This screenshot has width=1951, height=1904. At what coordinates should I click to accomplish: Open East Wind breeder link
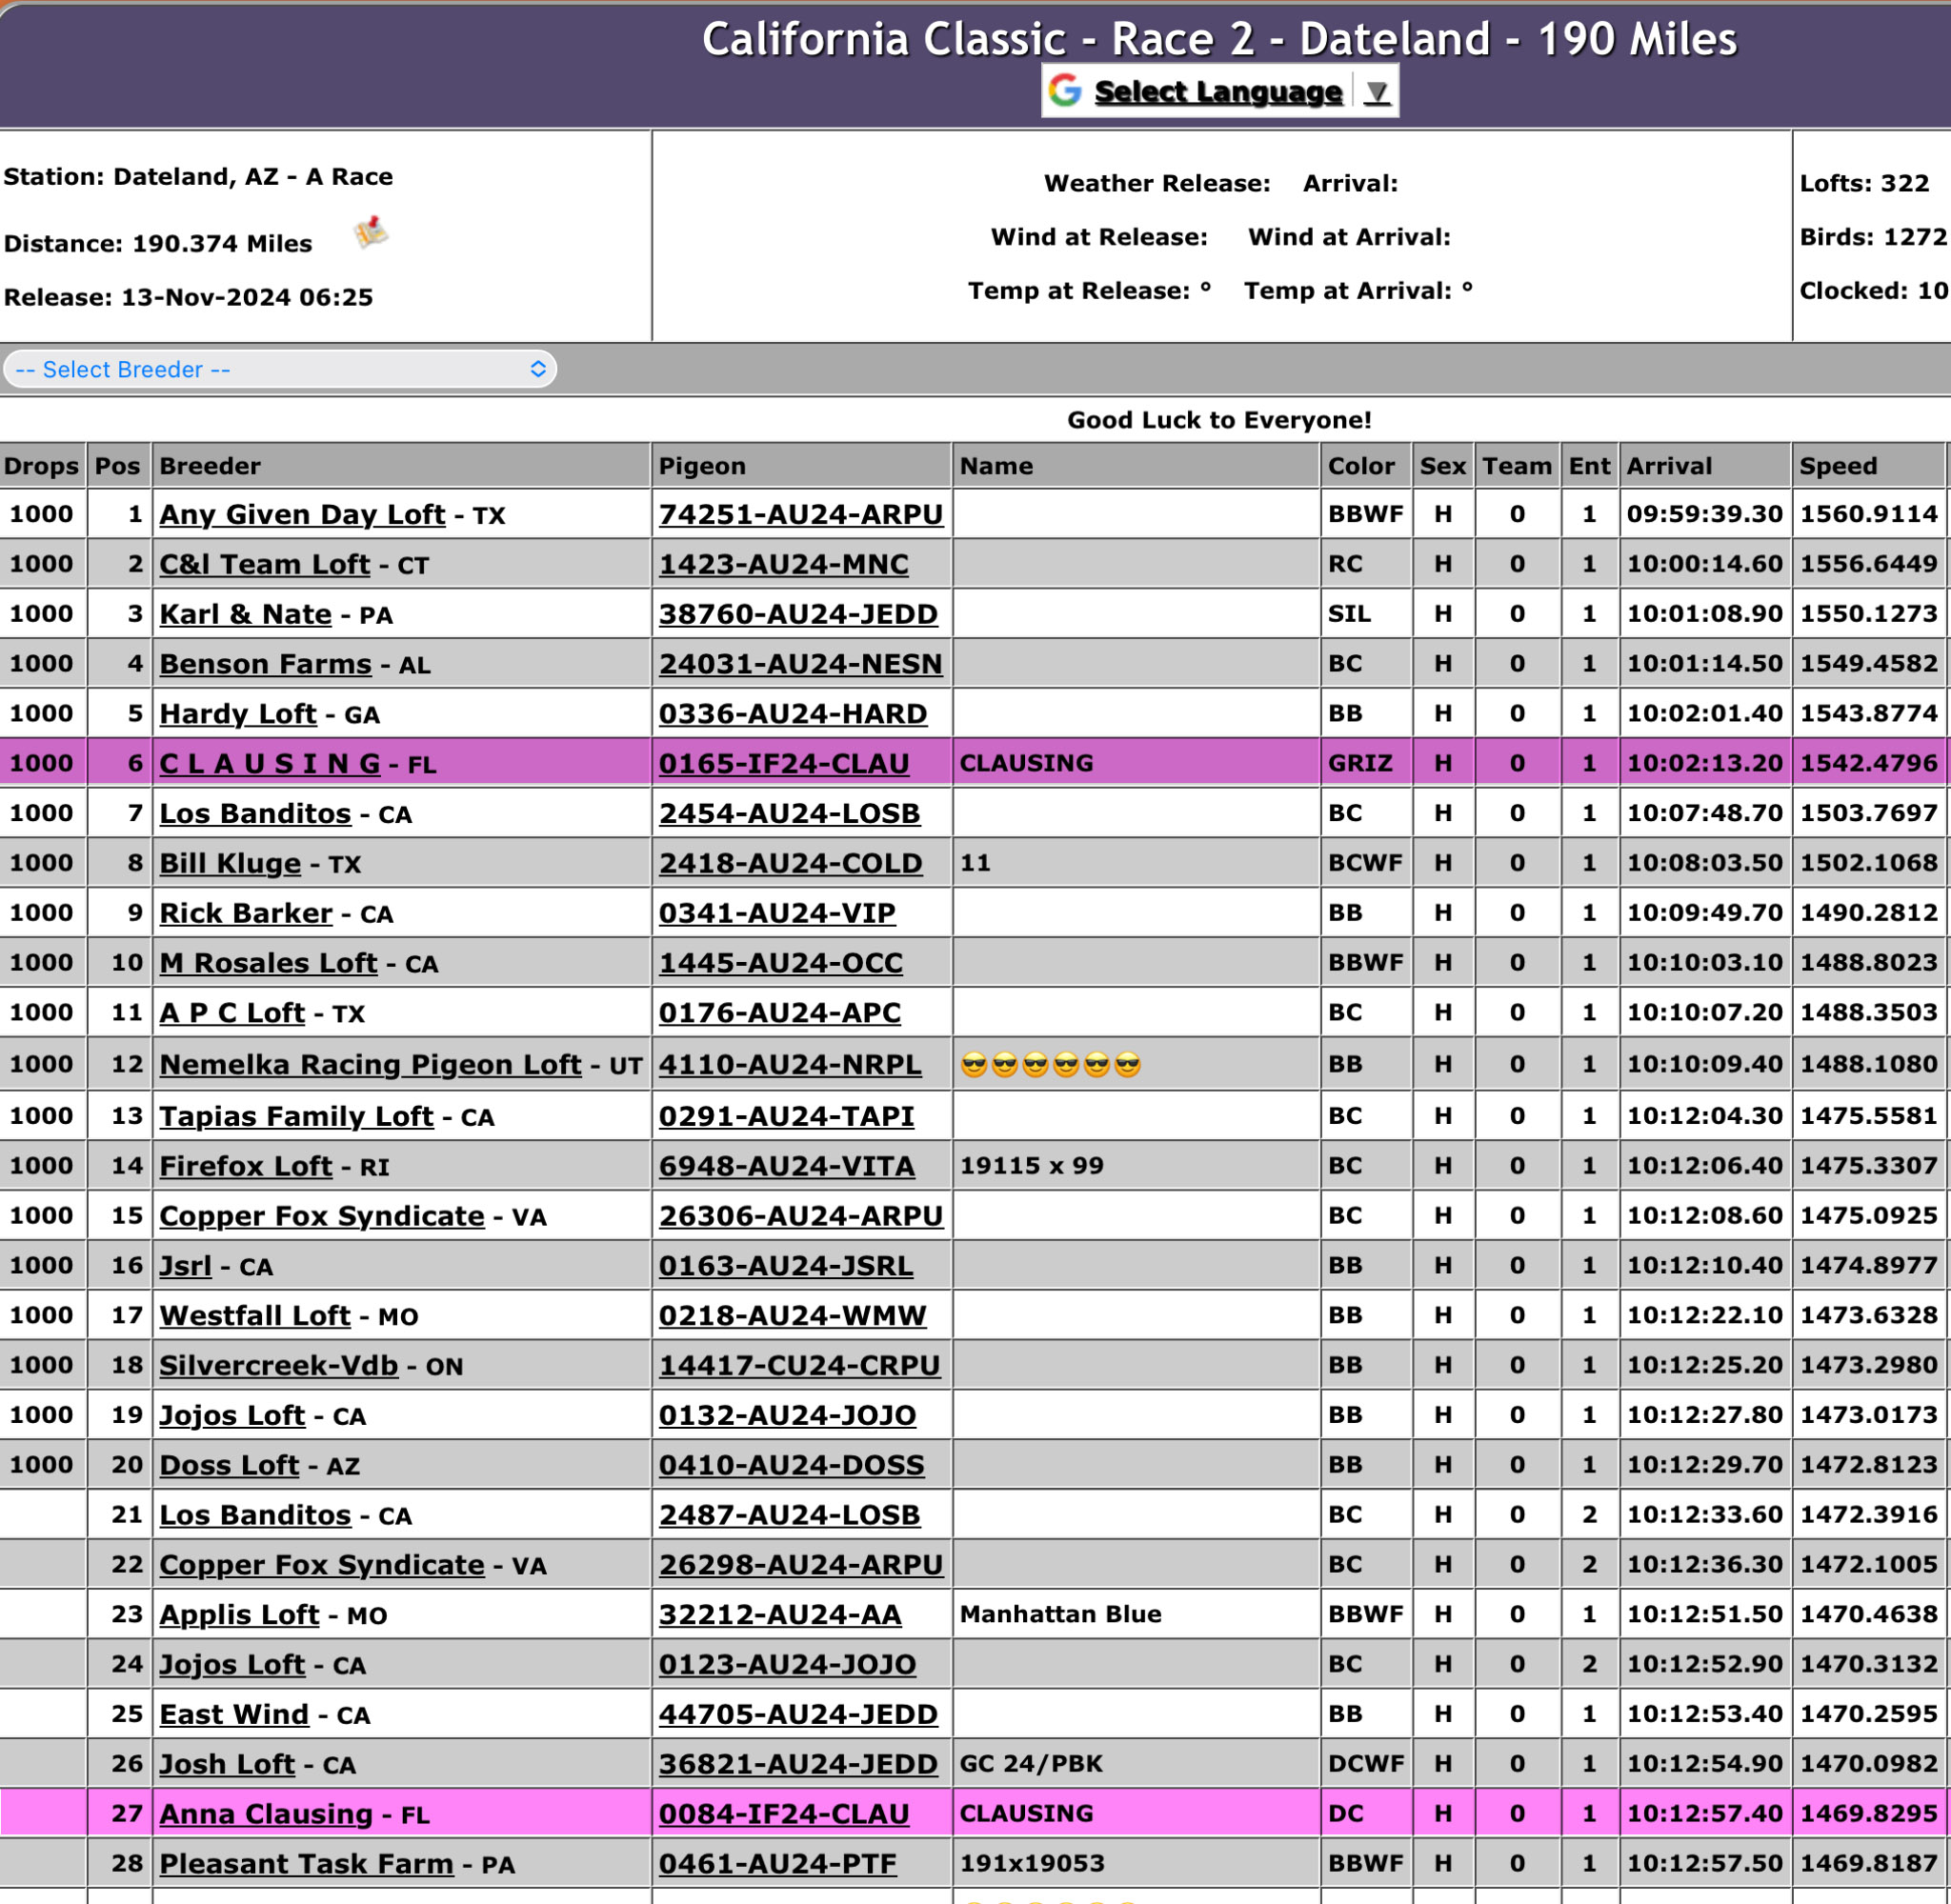[234, 1714]
